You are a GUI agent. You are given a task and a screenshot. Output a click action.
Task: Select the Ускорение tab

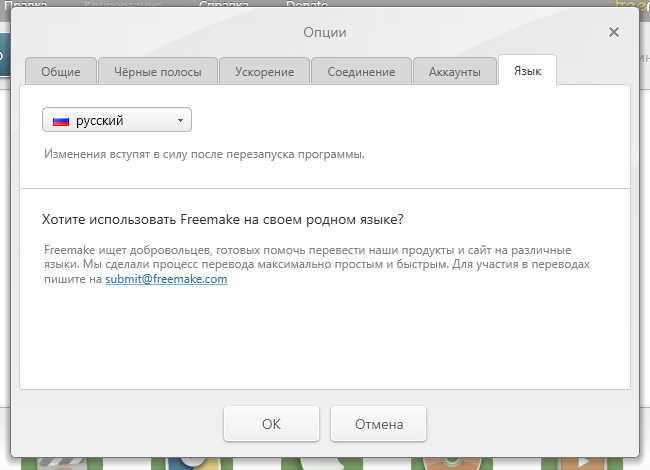point(264,71)
